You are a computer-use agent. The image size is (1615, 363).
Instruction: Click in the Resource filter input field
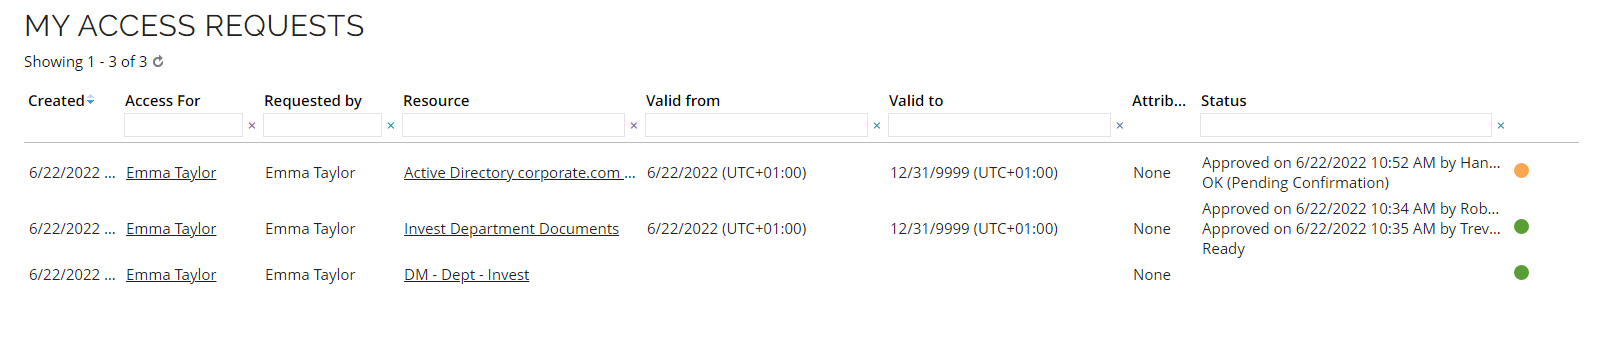(514, 125)
